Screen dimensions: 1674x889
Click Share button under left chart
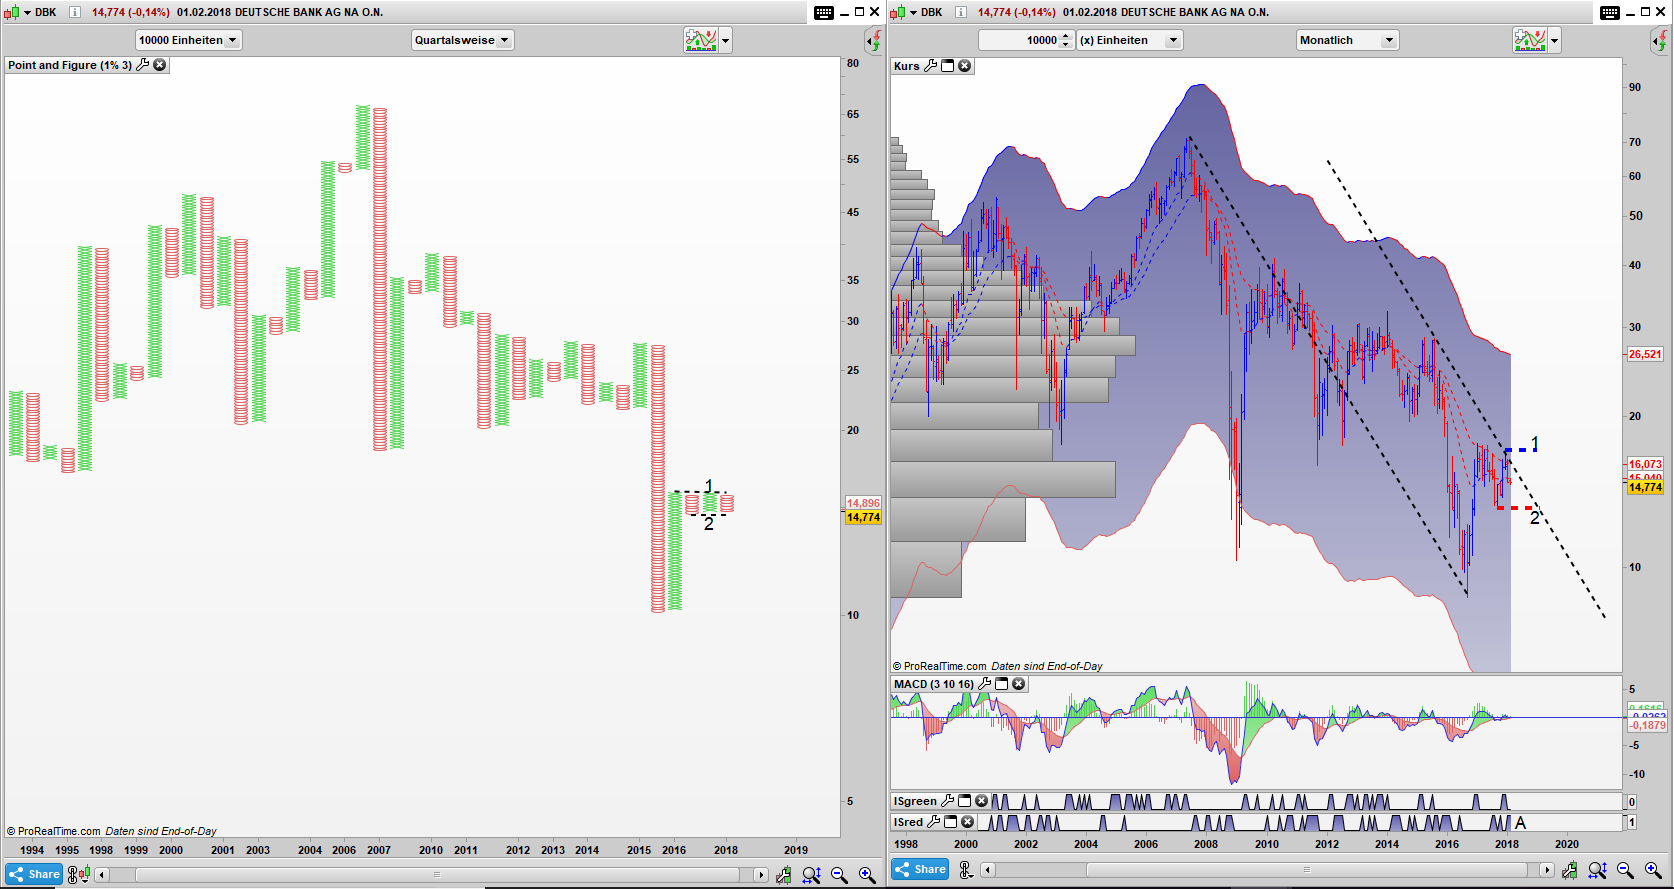pyautogui.click(x=35, y=874)
